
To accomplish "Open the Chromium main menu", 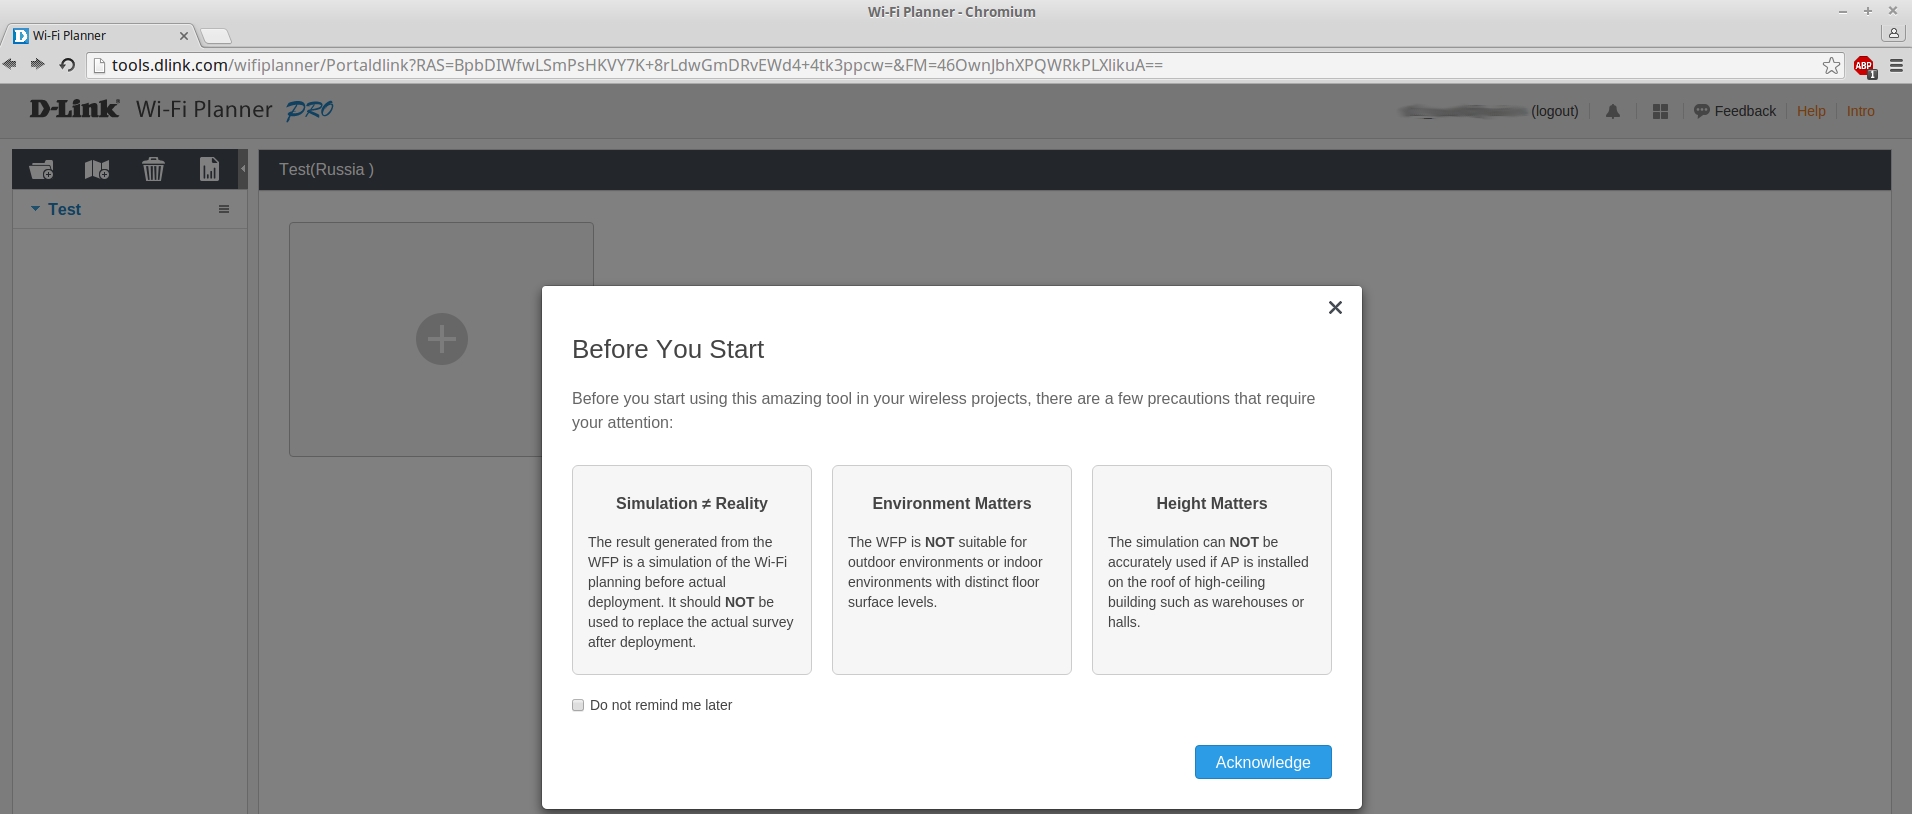I will pos(1895,66).
